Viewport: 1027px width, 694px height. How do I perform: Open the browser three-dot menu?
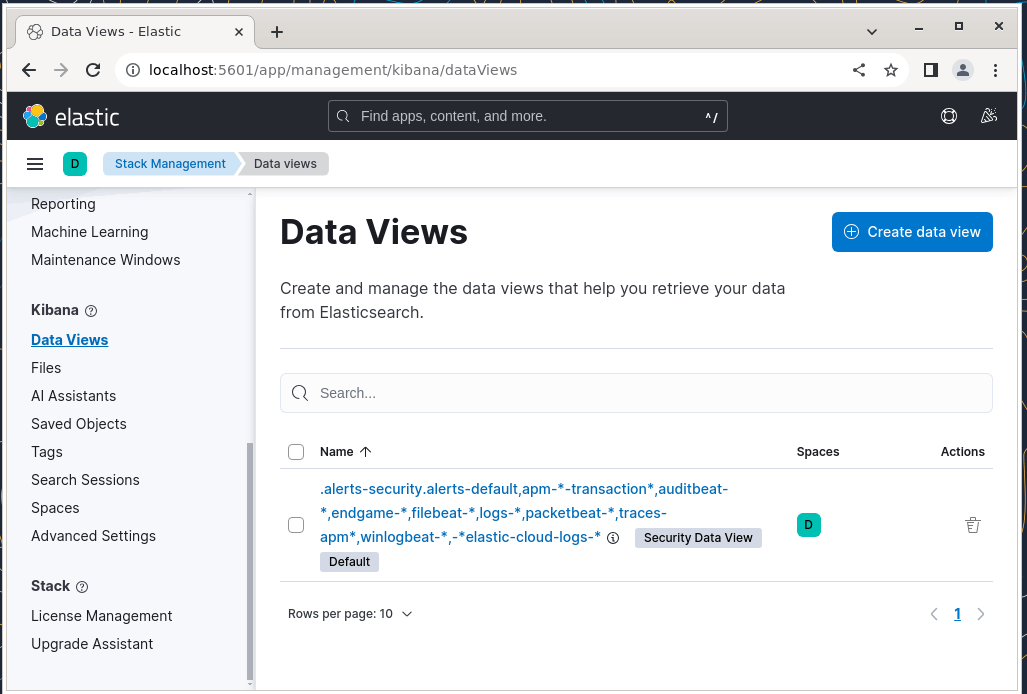click(x=995, y=70)
